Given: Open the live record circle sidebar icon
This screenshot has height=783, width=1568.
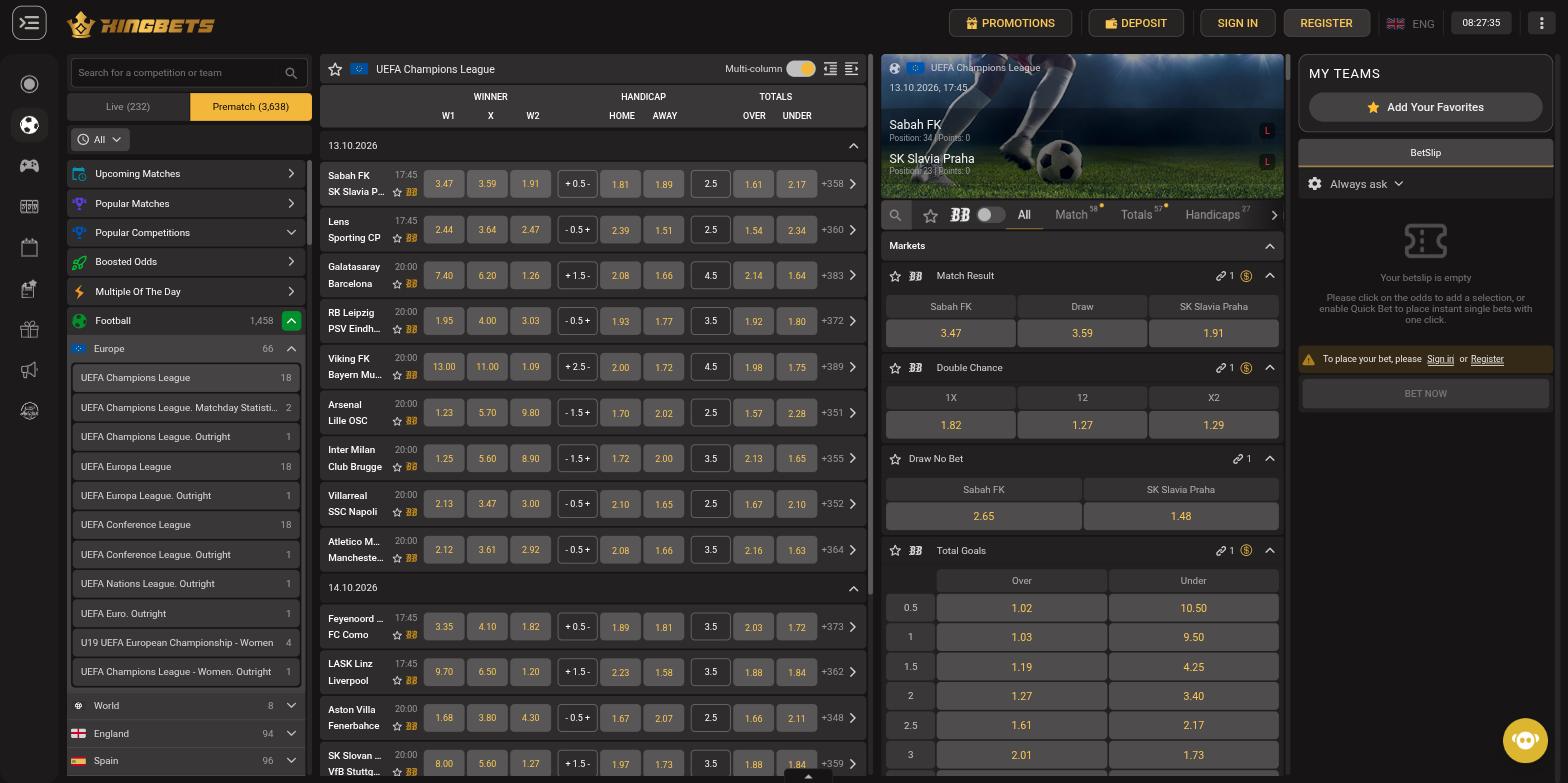Looking at the screenshot, I should point(29,84).
